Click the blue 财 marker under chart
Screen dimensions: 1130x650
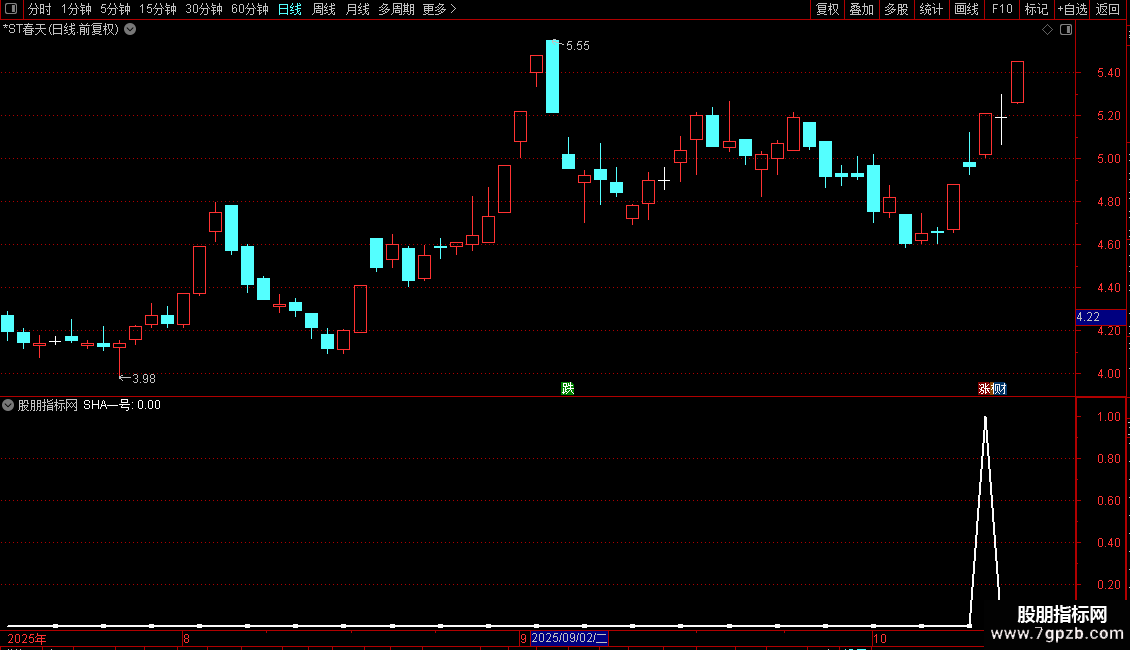(x=1000, y=388)
